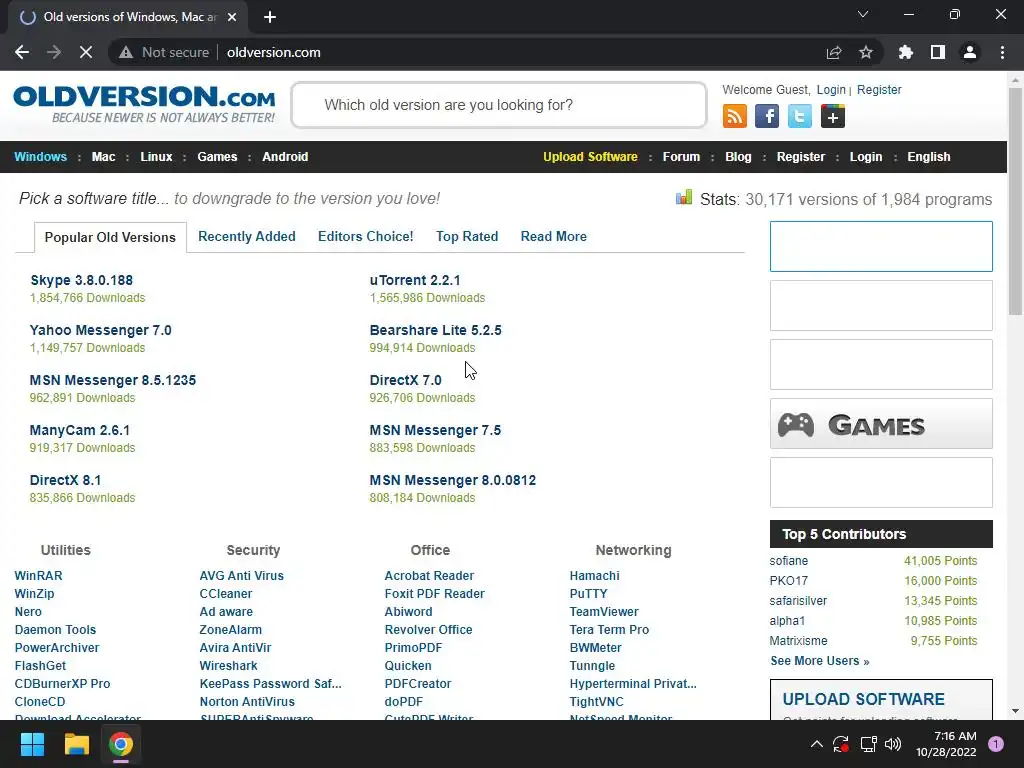The width and height of the screenshot is (1024, 768).
Task: Click the browser back arrow
Action: (22, 52)
